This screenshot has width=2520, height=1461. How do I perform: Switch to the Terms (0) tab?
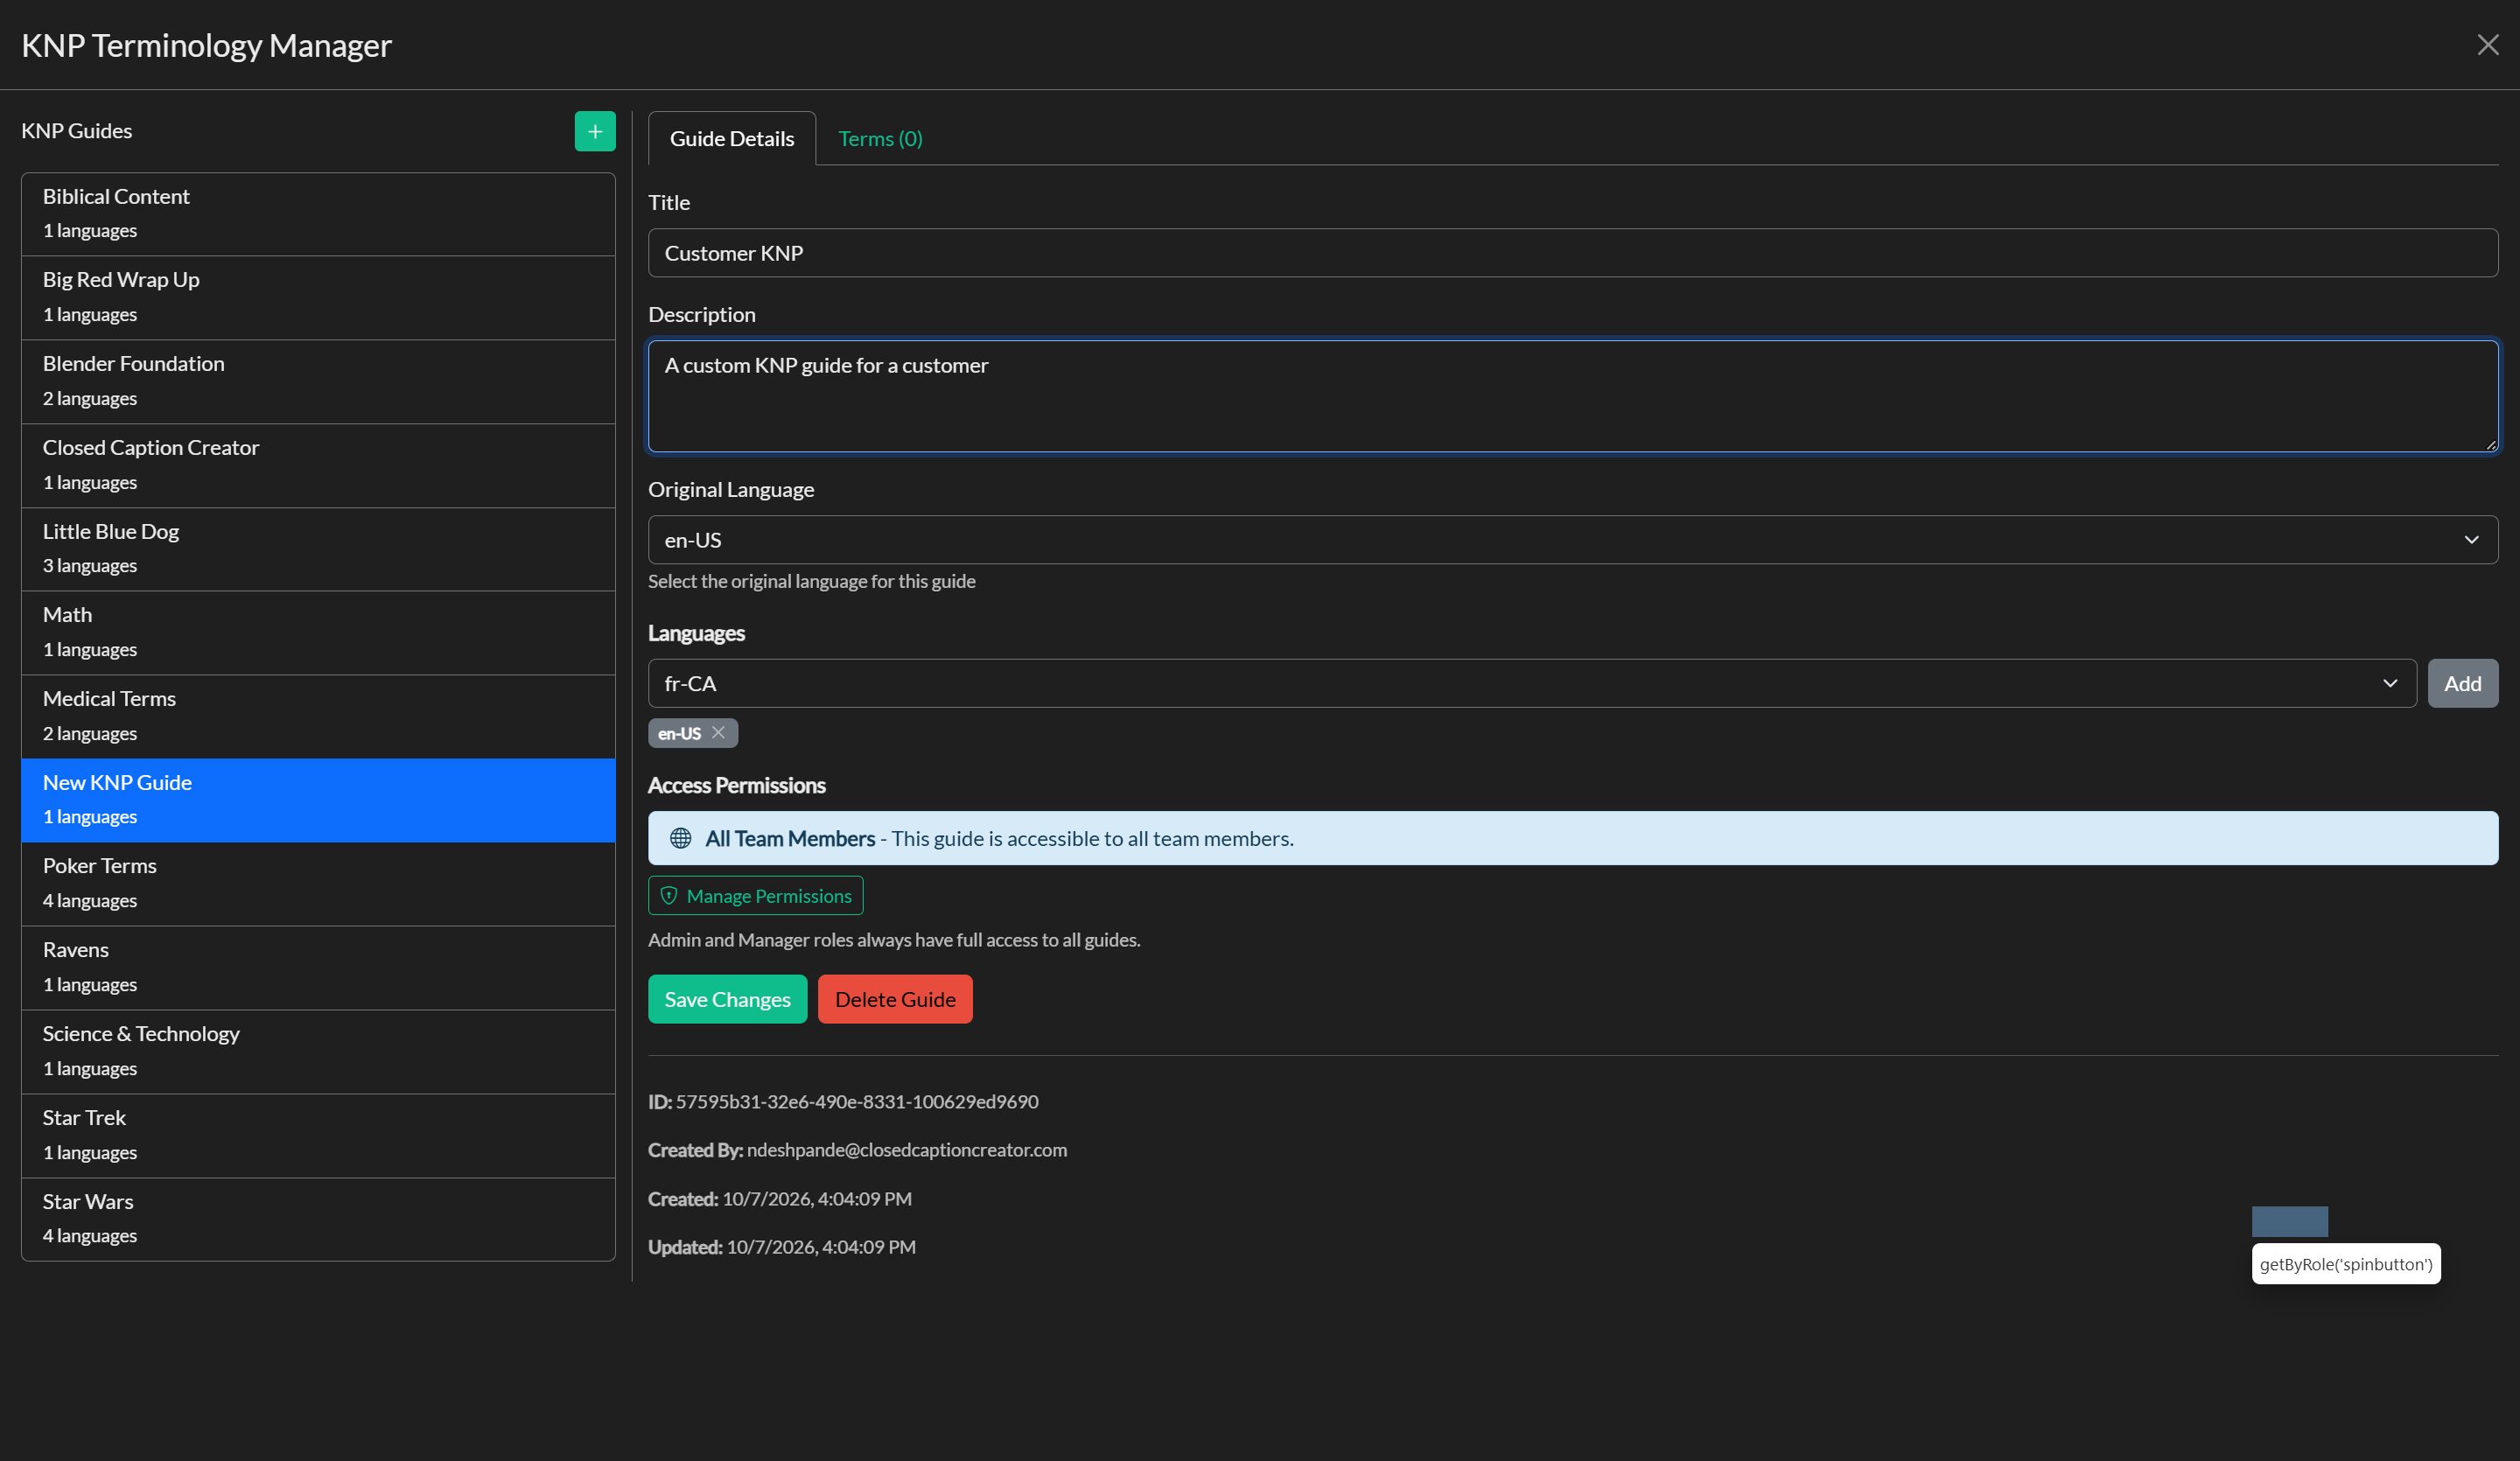click(880, 138)
